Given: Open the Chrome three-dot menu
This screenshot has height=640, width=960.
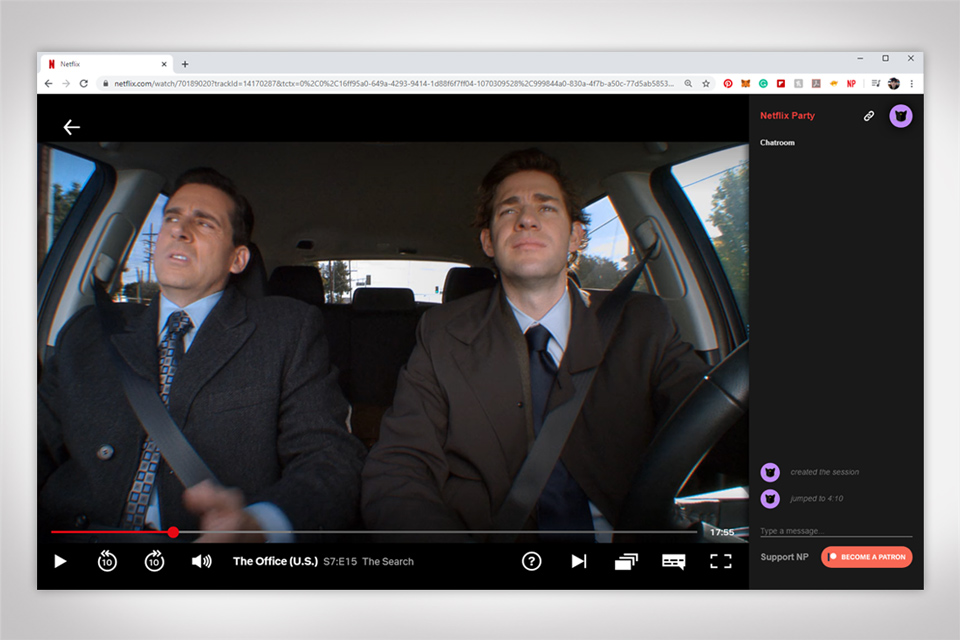Looking at the screenshot, I should [x=912, y=84].
